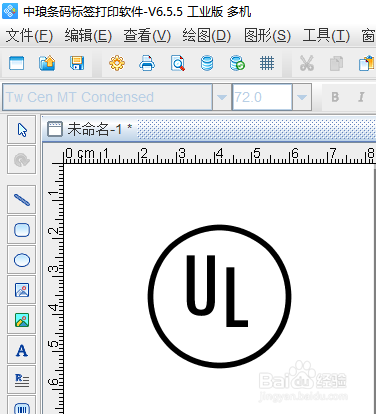Select the black circle outline shape

tap(219, 296)
